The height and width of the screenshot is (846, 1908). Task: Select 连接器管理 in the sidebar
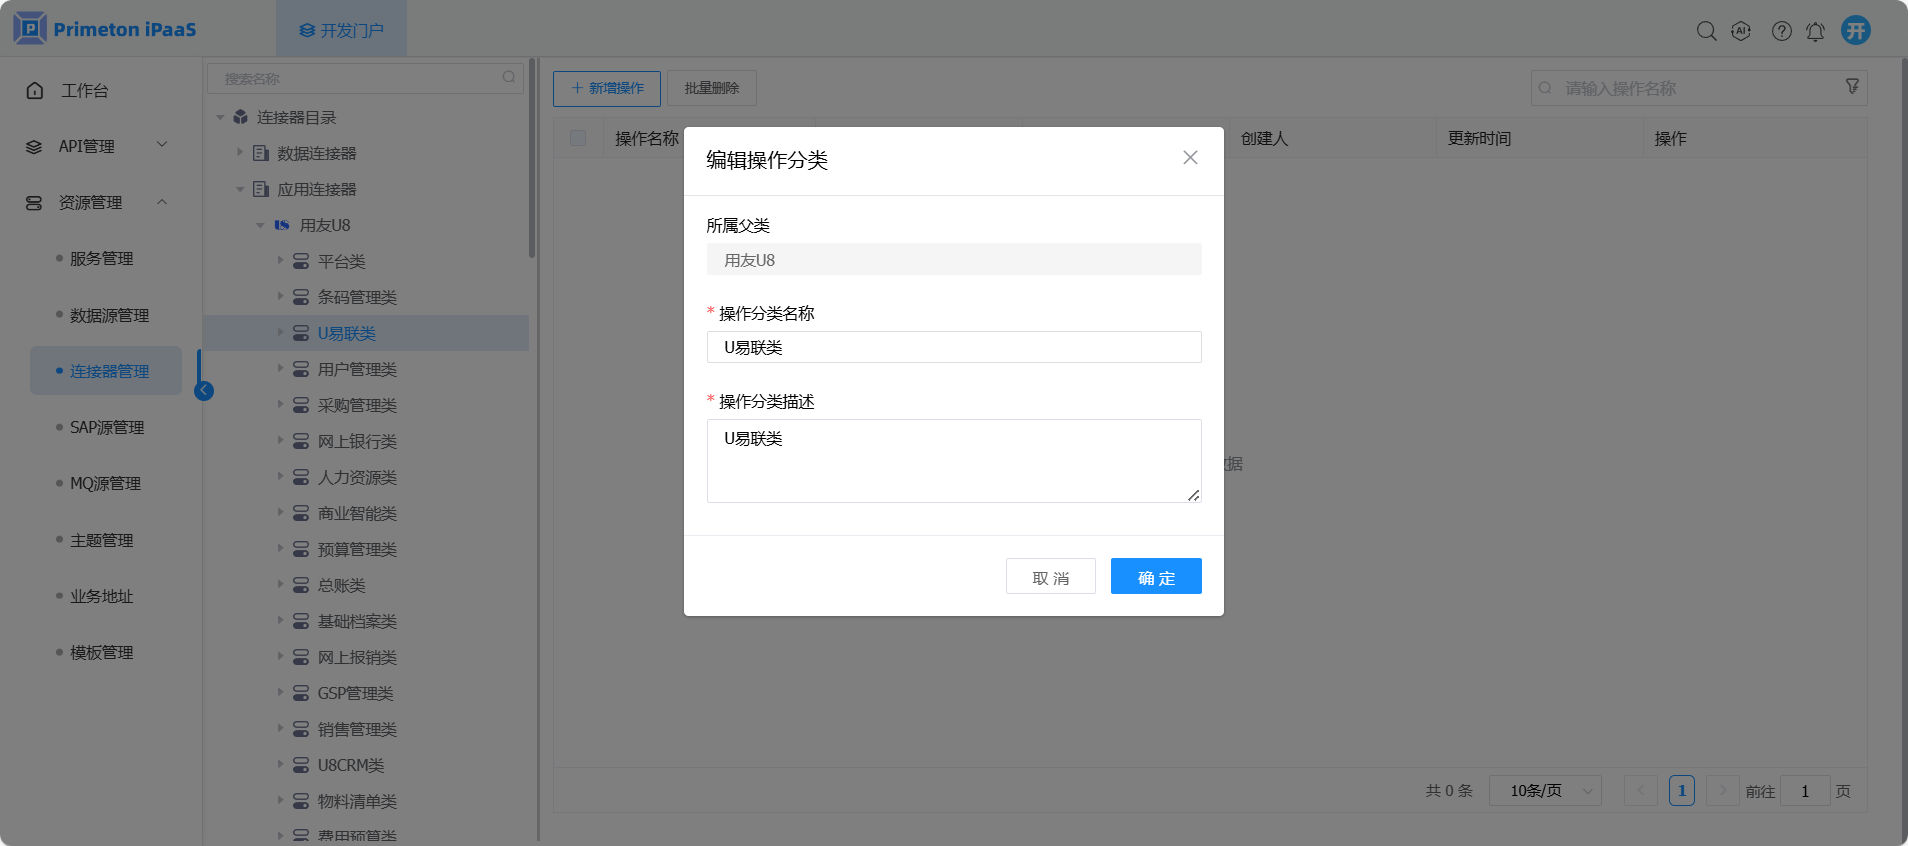(106, 371)
